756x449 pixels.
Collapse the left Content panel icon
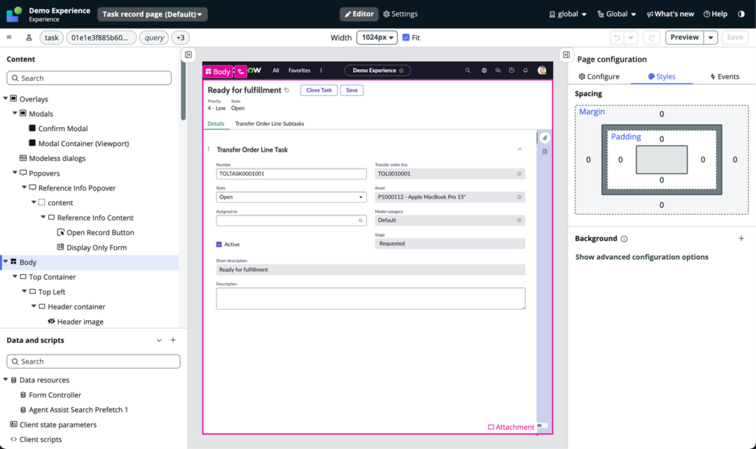tap(189, 54)
